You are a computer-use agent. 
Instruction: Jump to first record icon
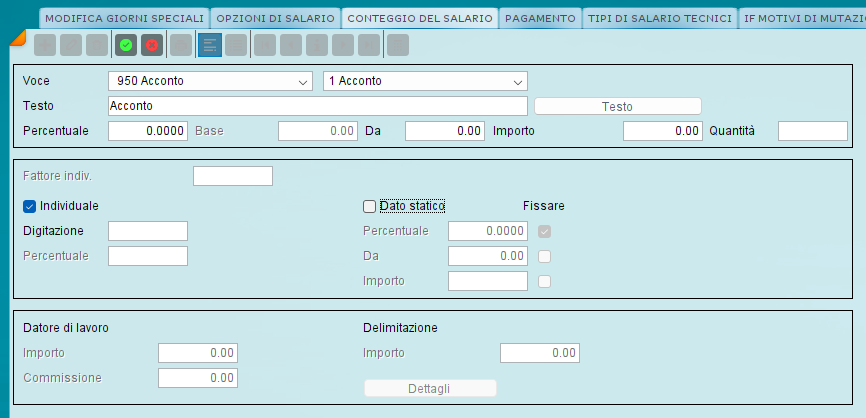click(265, 45)
